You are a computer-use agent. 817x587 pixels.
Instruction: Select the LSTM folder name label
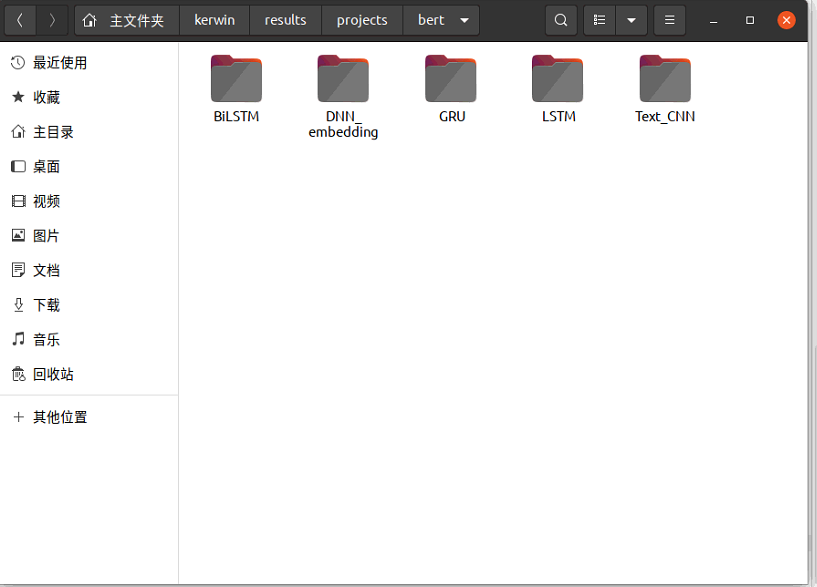tap(559, 116)
